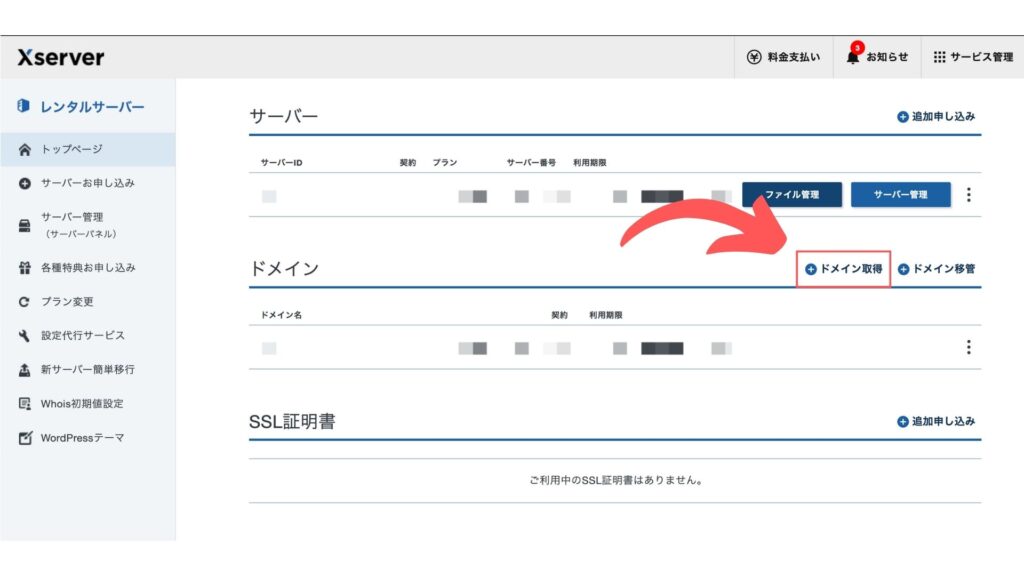This screenshot has height=576, width=1024.
Task: Open プラン変更 sidebar item
Action: (88, 302)
